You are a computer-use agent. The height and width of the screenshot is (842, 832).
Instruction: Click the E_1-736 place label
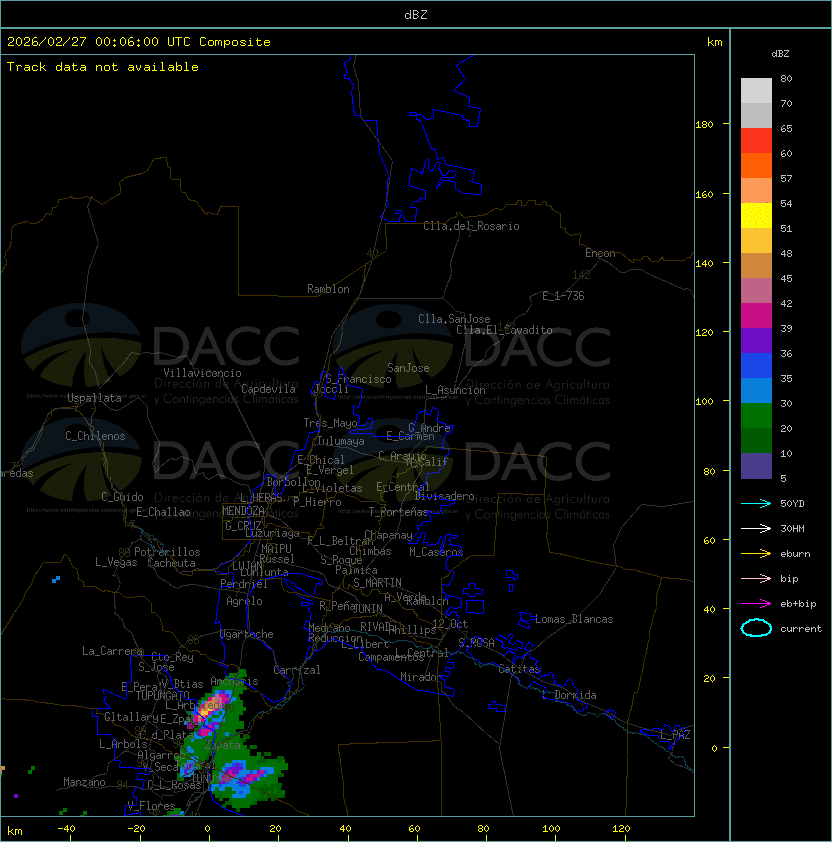[x=563, y=296]
